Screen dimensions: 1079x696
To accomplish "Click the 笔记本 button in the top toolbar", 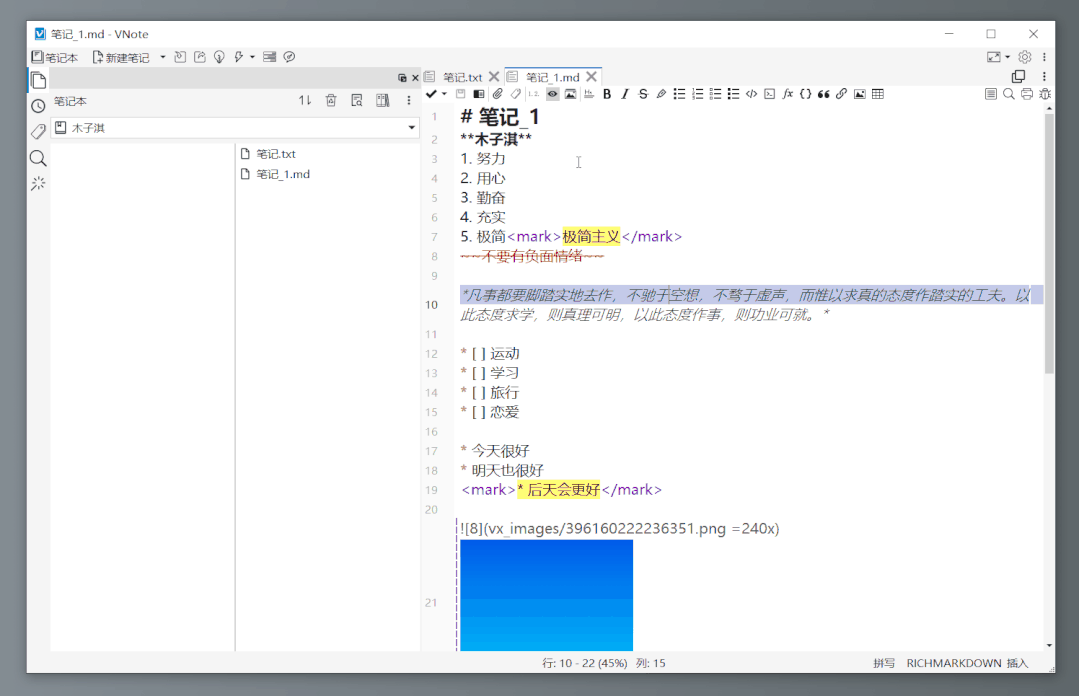I will [55, 57].
